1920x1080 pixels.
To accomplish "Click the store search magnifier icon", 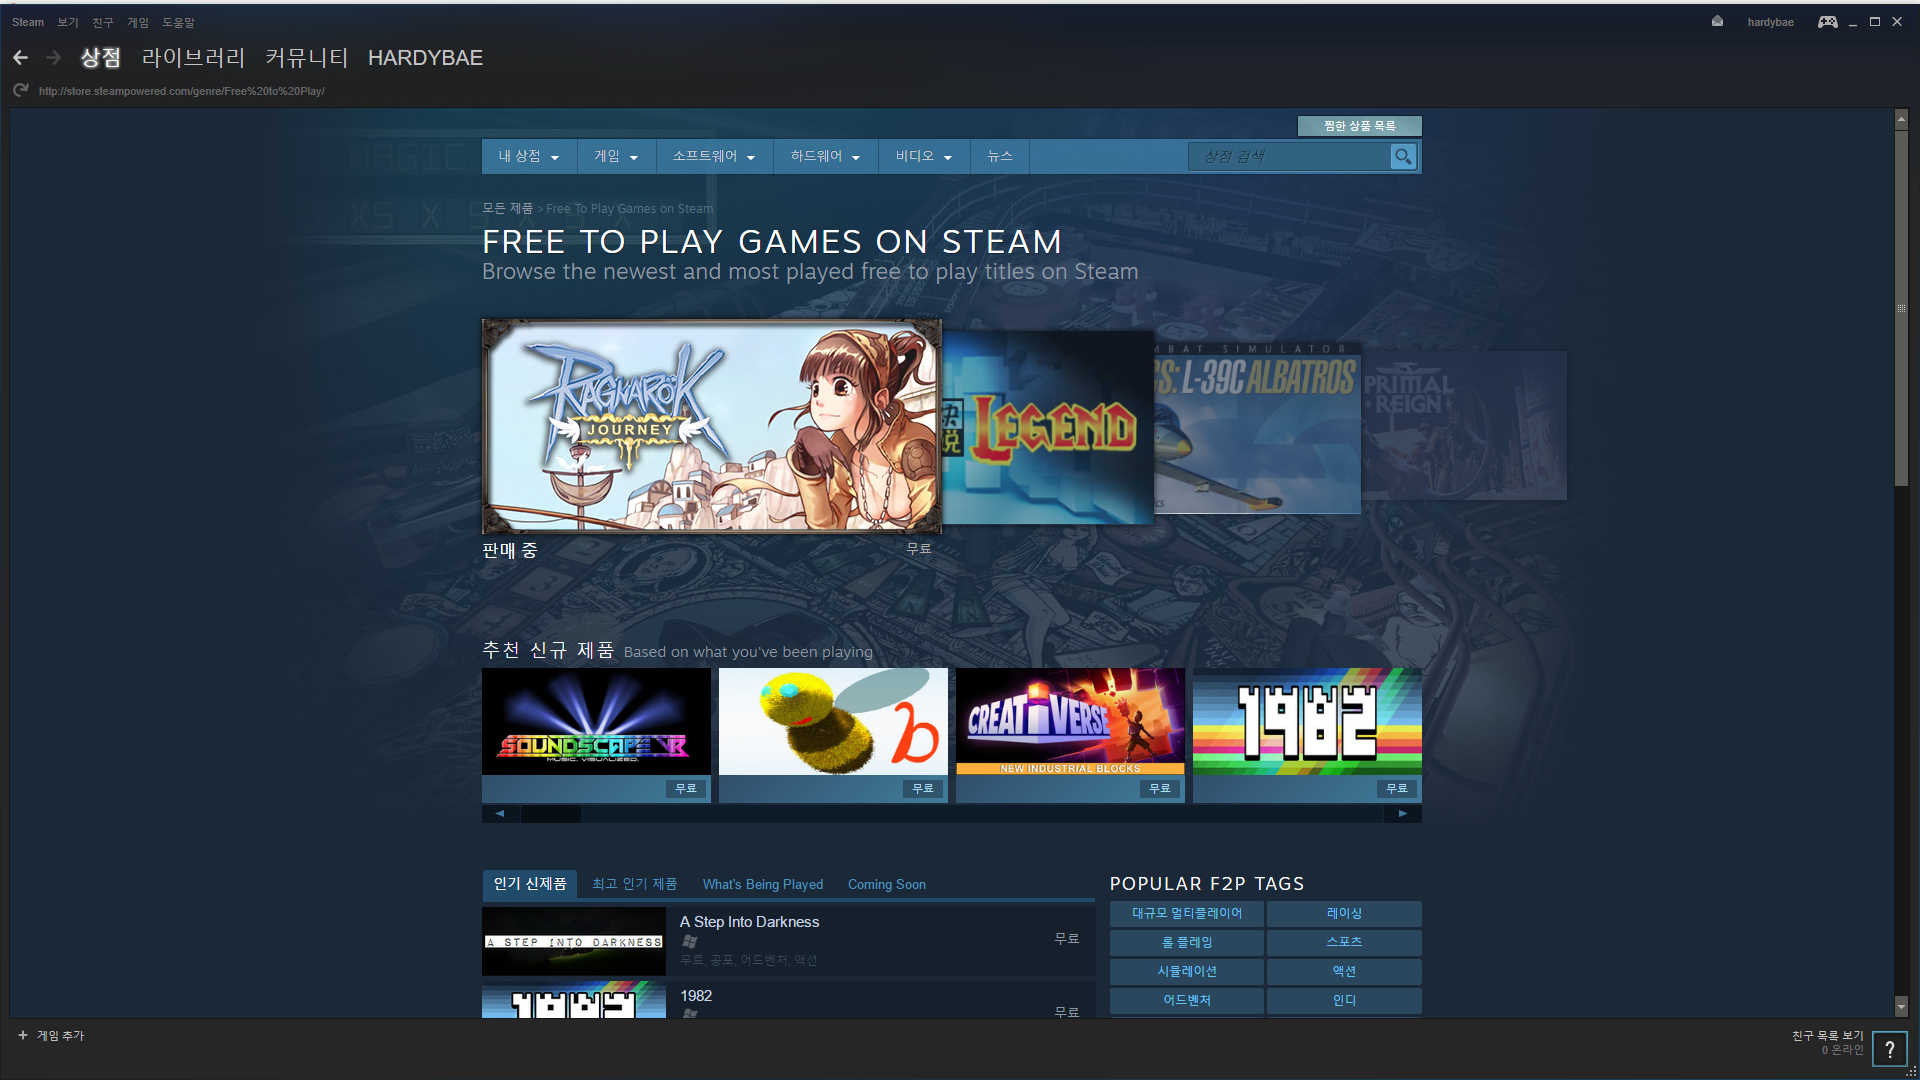I will (1403, 157).
